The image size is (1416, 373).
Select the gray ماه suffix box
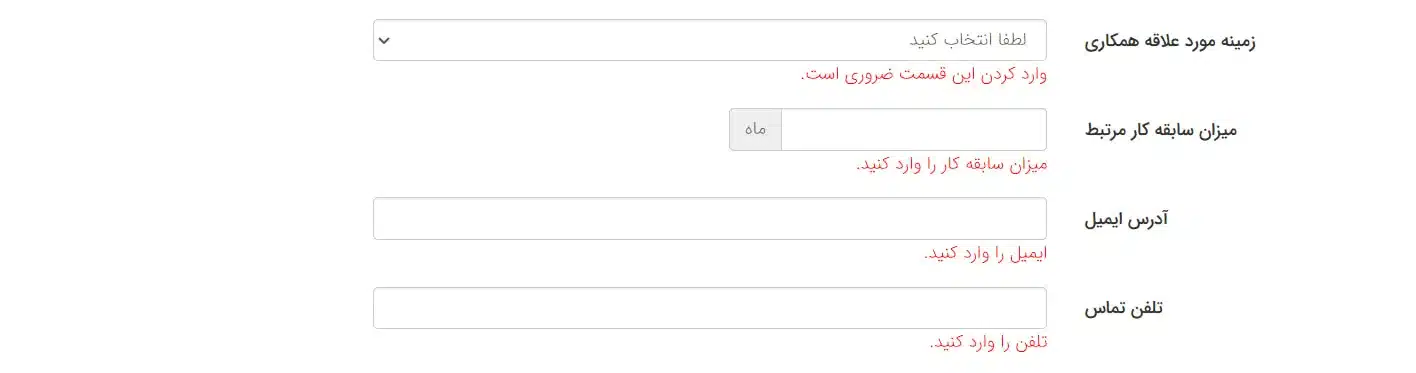pos(755,129)
